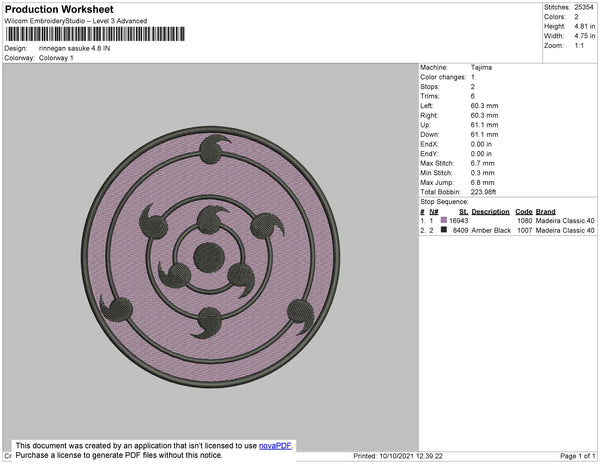Click the embroidery design preview image
The height and width of the screenshot is (464, 600).
(x=210, y=257)
